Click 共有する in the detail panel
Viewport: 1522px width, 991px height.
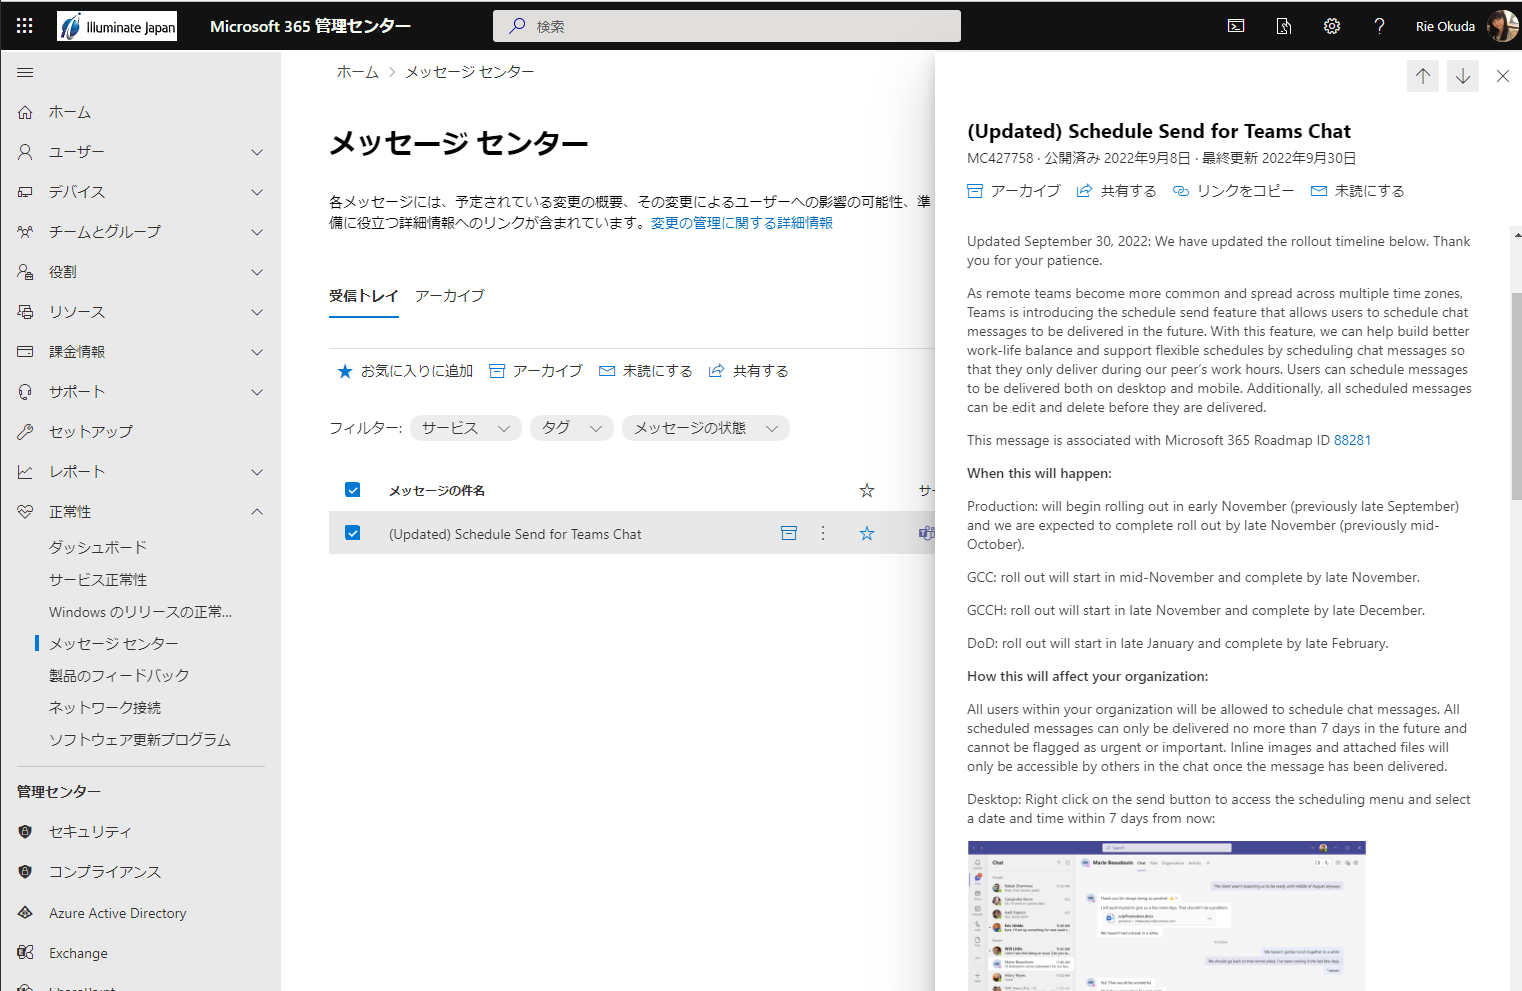click(1116, 191)
